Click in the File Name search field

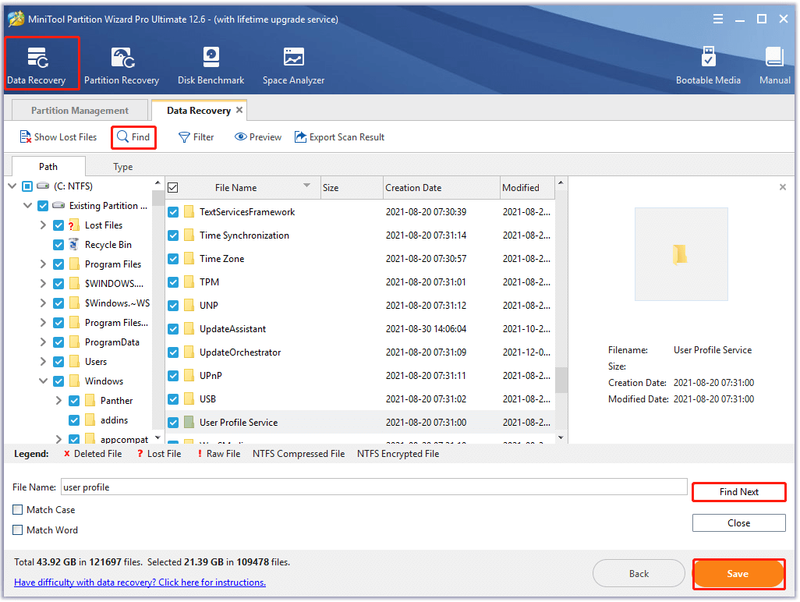point(374,487)
